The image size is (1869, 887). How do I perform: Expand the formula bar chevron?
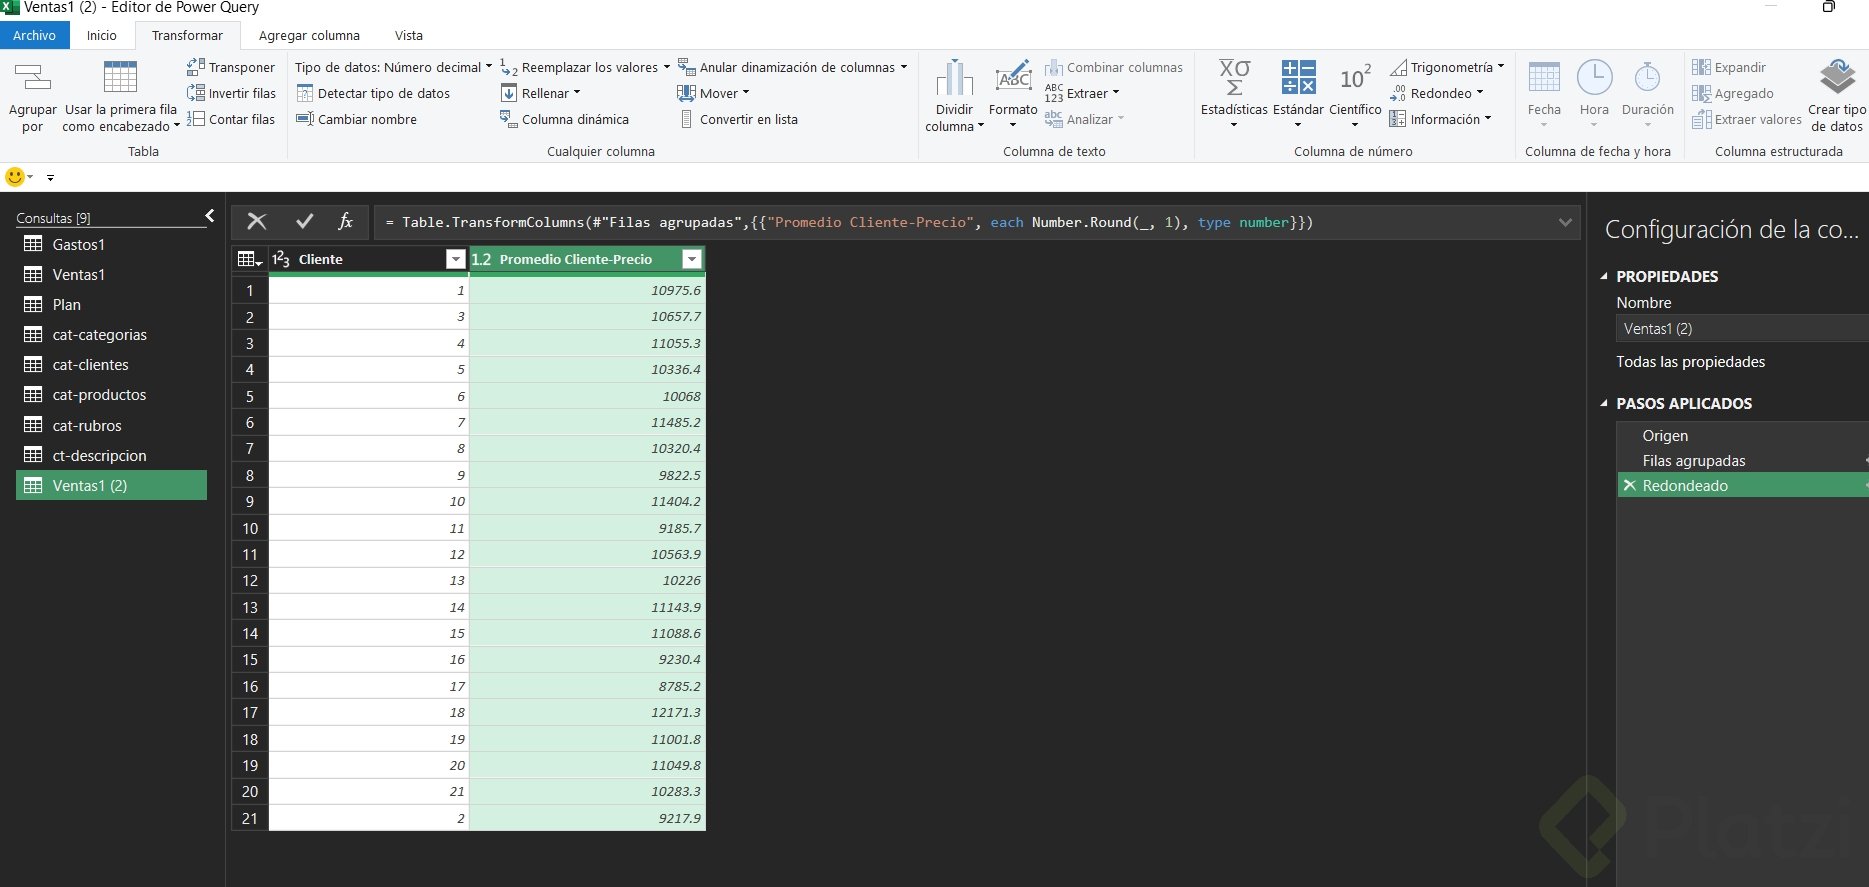pyautogui.click(x=1565, y=222)
